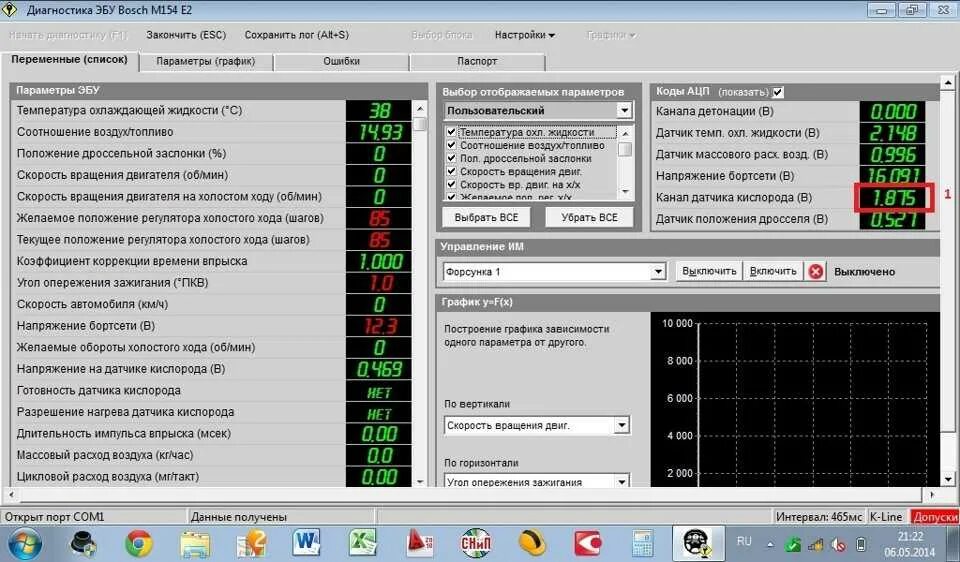Open the AutoCAD icon in the taskbar
This screenshot has width=960, height=562.
[x=419, y=544]
